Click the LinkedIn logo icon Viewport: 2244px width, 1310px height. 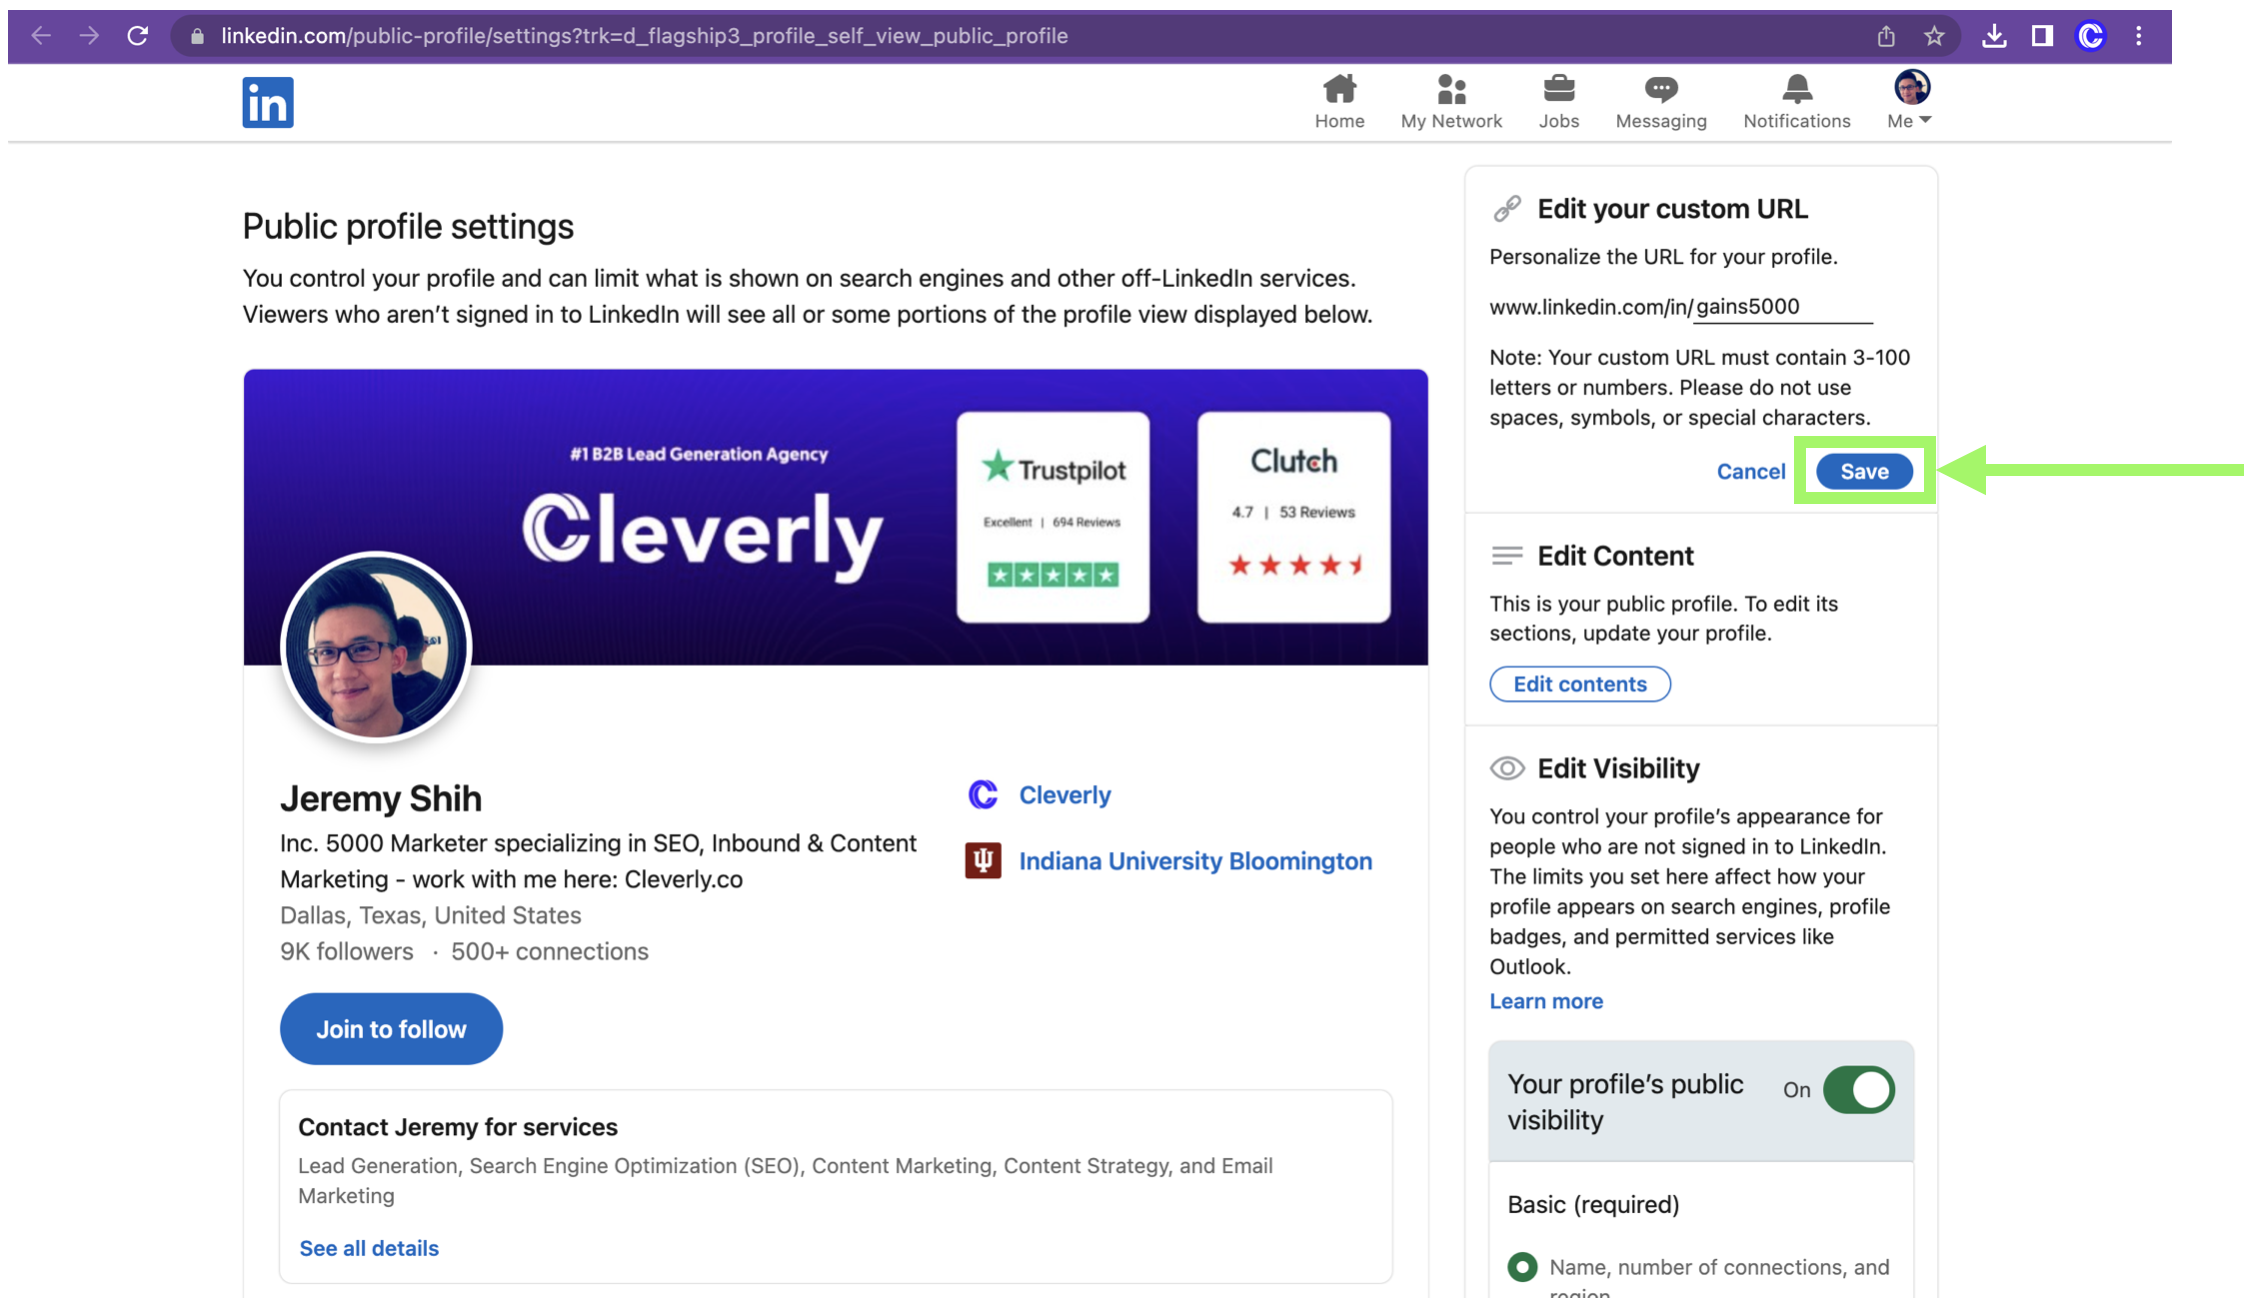(267, 102)
